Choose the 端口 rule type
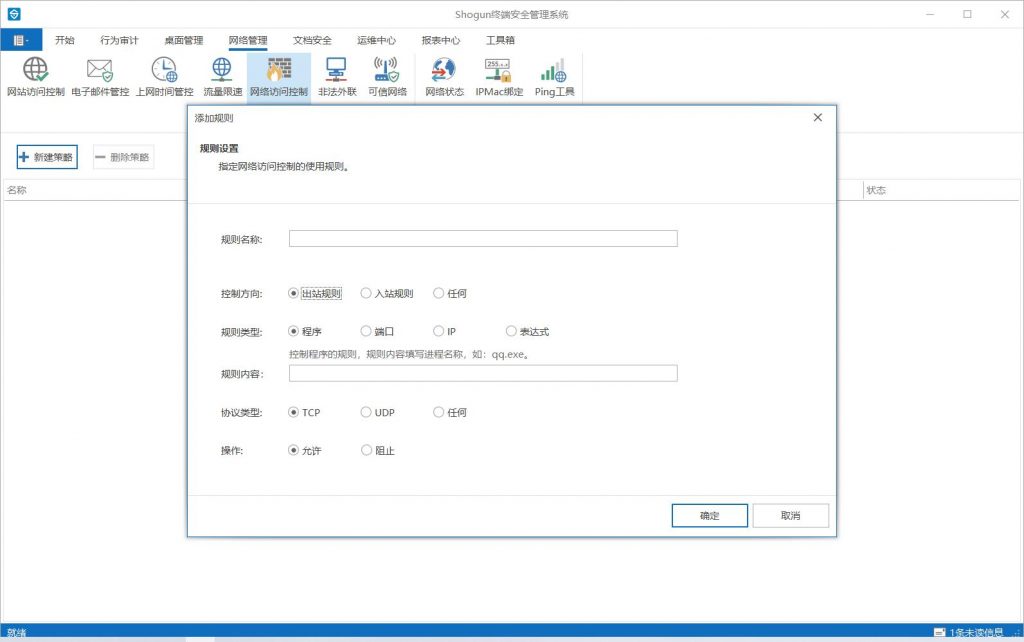 pos(366,331)
